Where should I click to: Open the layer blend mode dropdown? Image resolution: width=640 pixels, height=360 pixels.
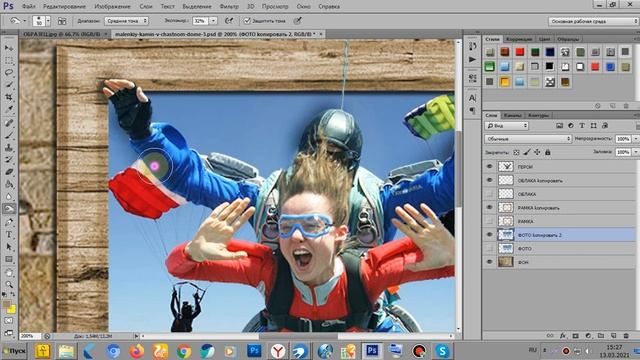coord(528,139)
